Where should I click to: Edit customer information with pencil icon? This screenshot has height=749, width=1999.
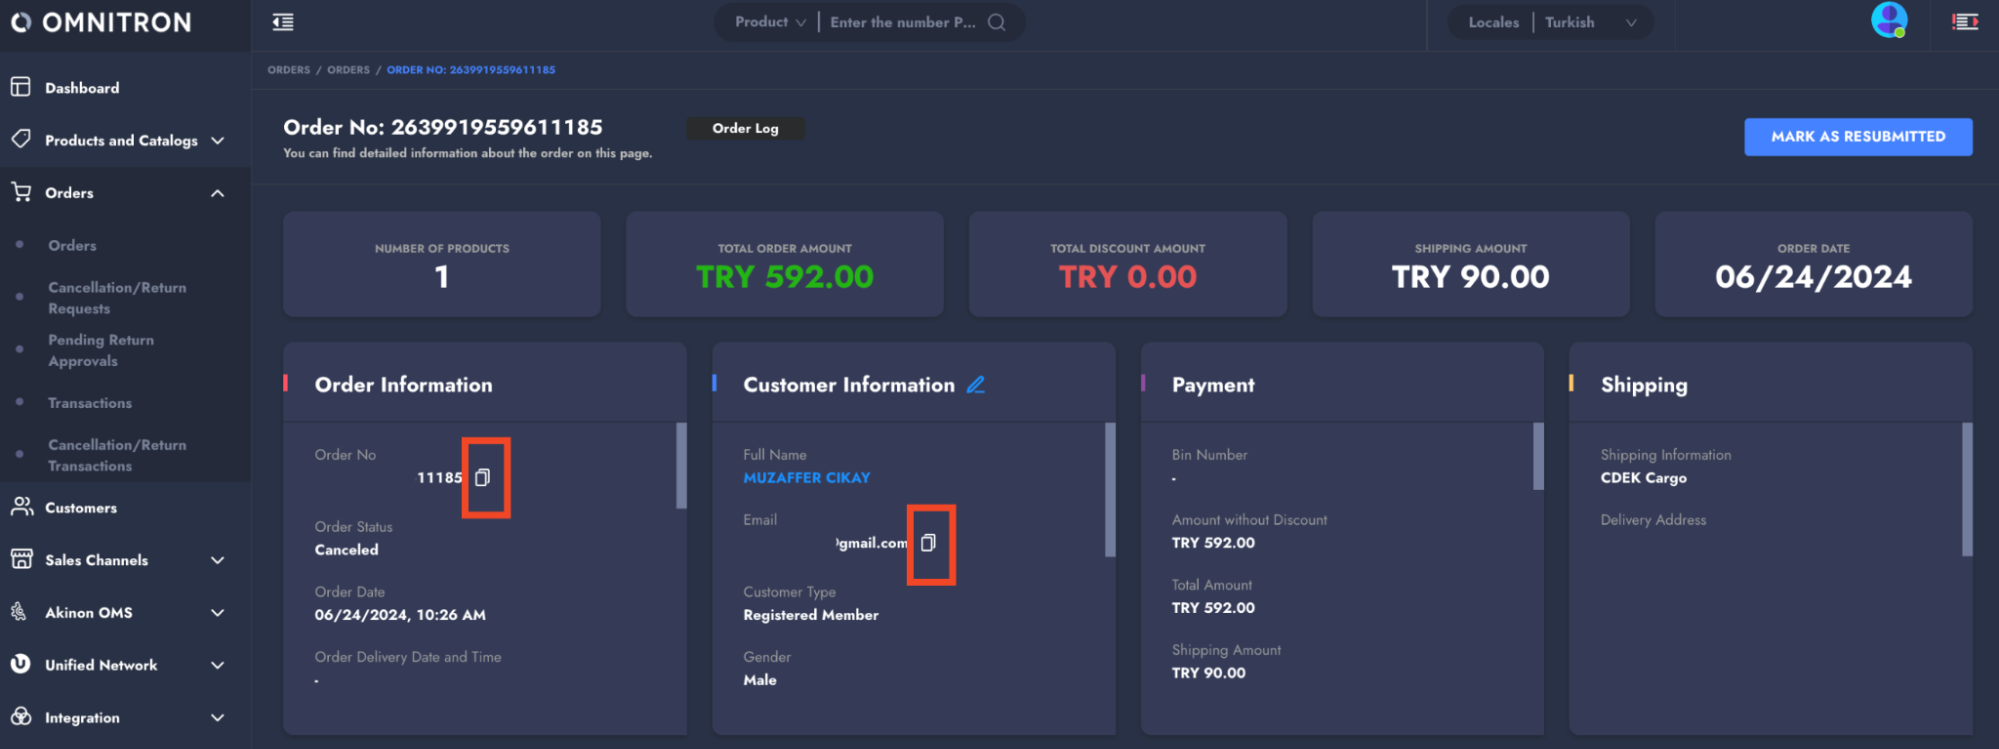(976, 385)
